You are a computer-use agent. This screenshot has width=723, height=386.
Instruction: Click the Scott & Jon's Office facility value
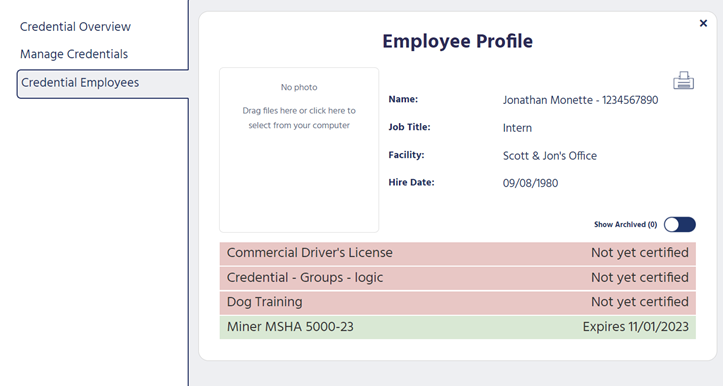550,156
